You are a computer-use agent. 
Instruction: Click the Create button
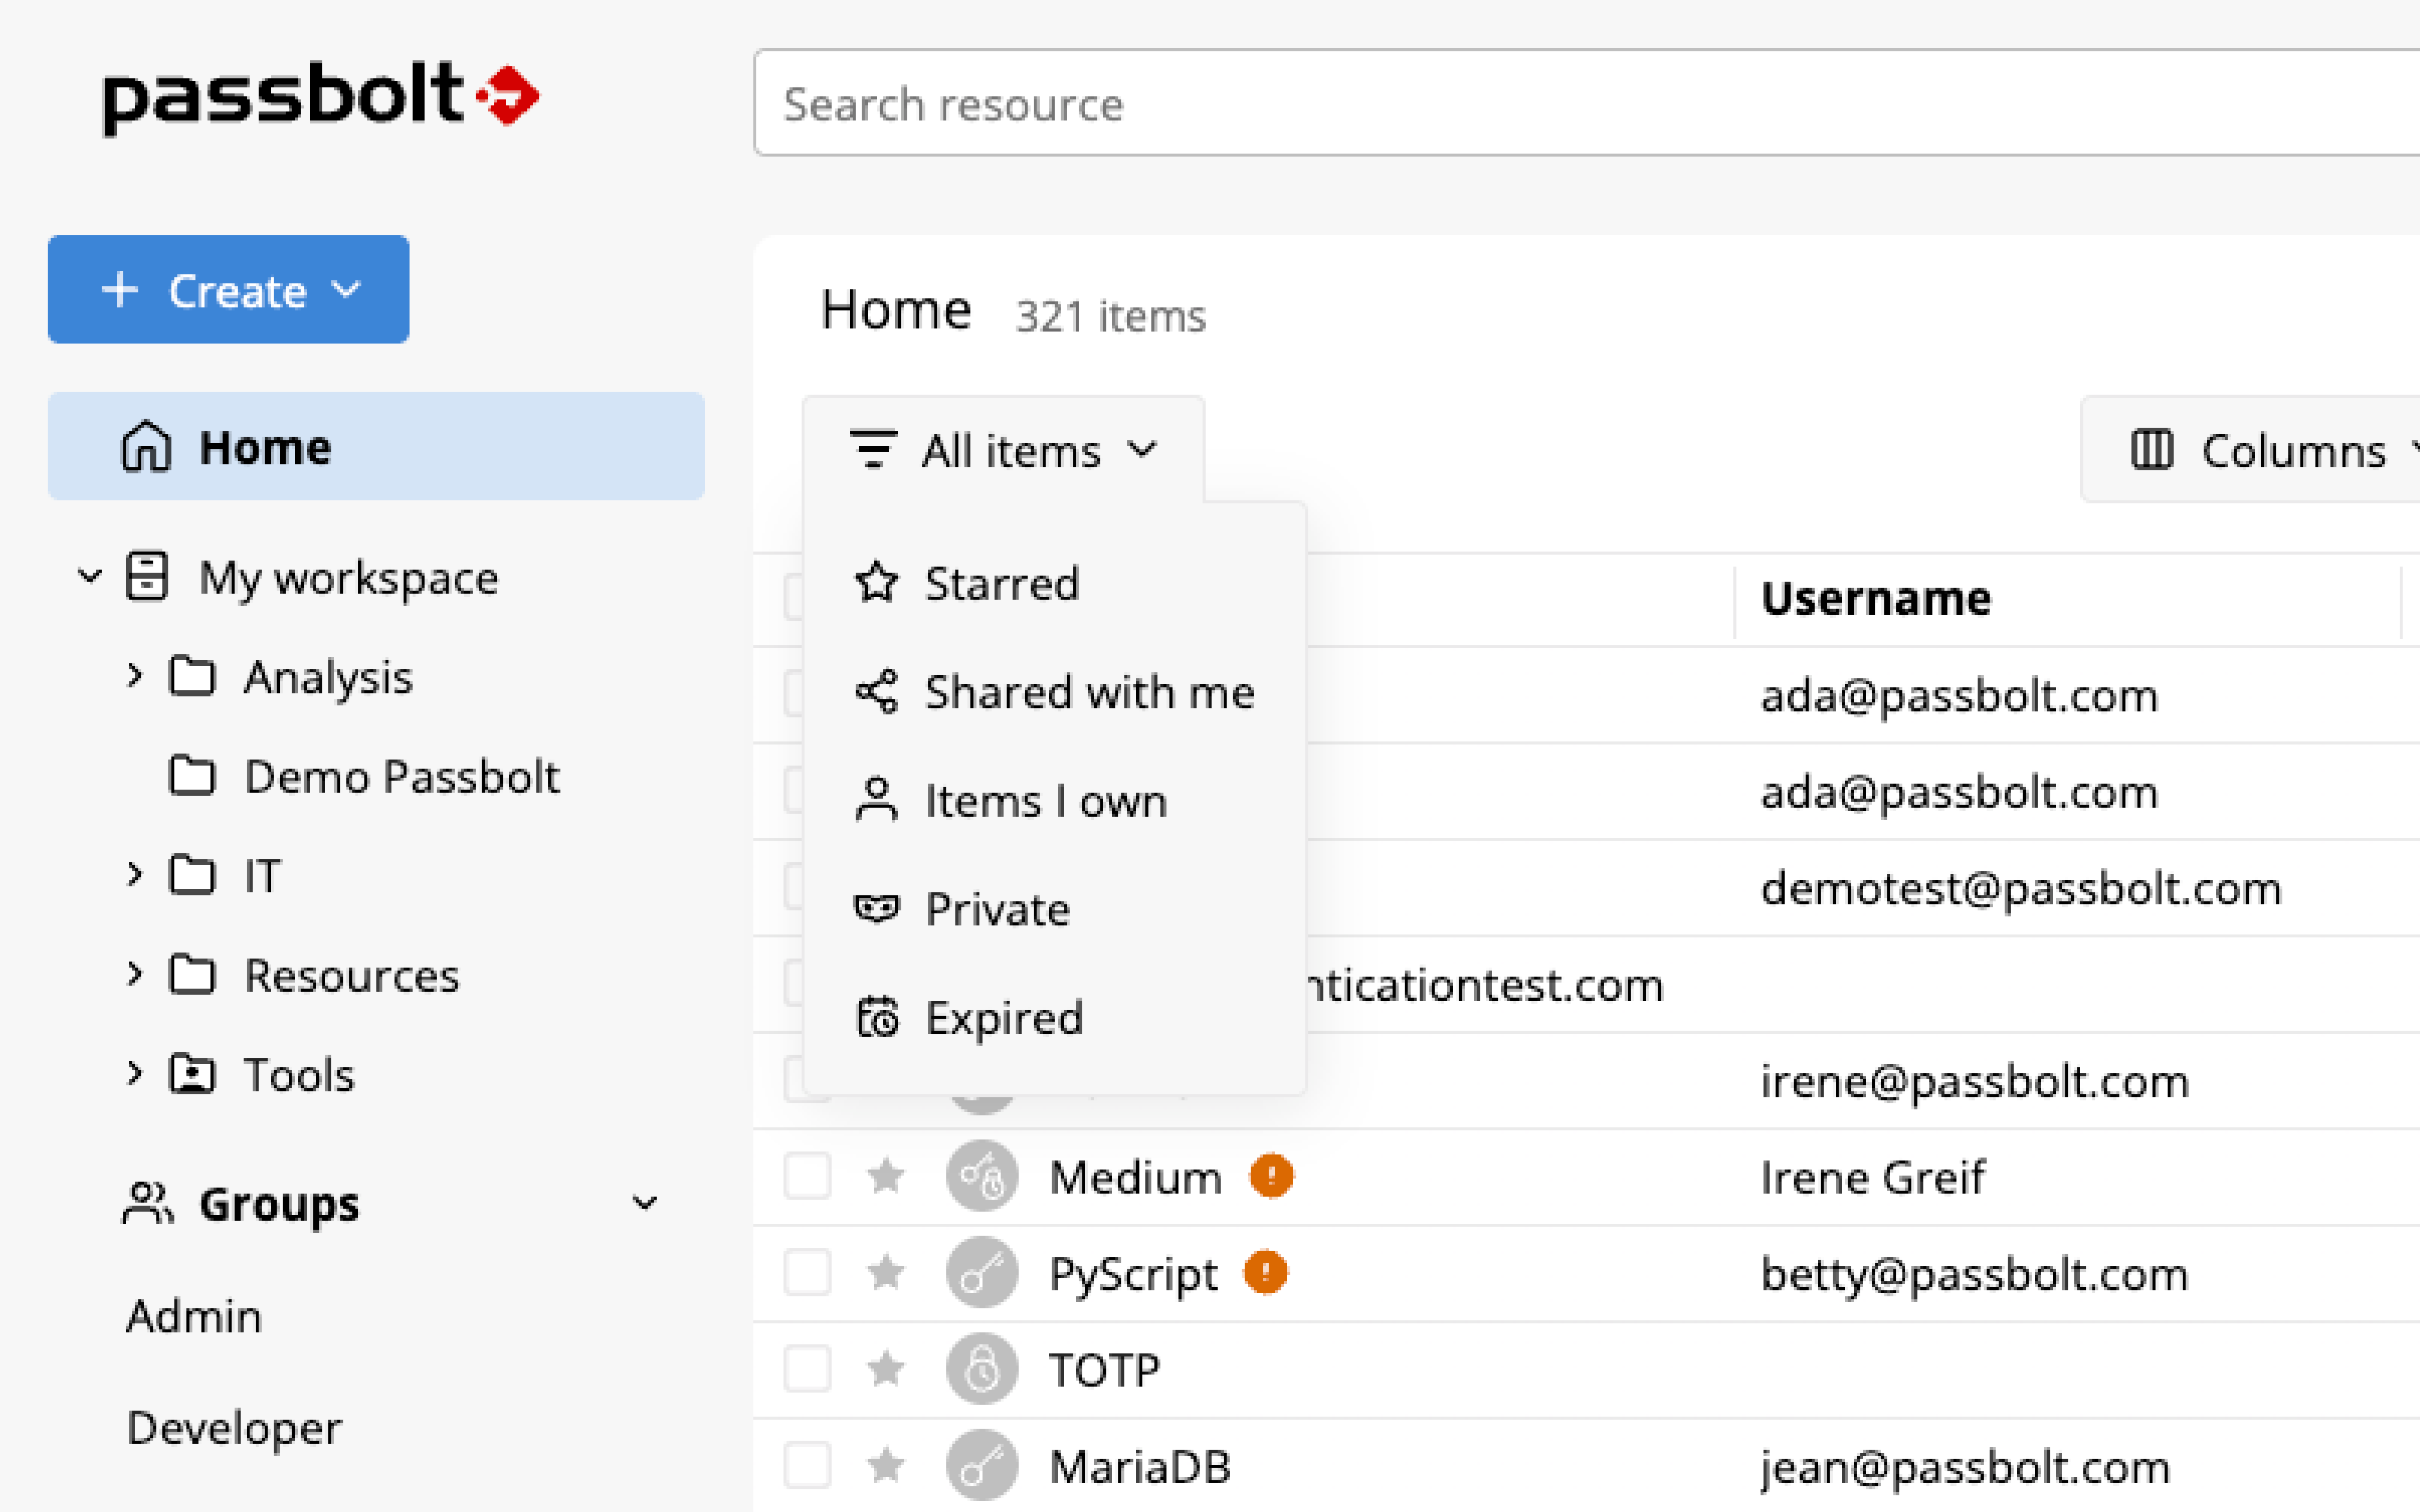coord(228,290)
